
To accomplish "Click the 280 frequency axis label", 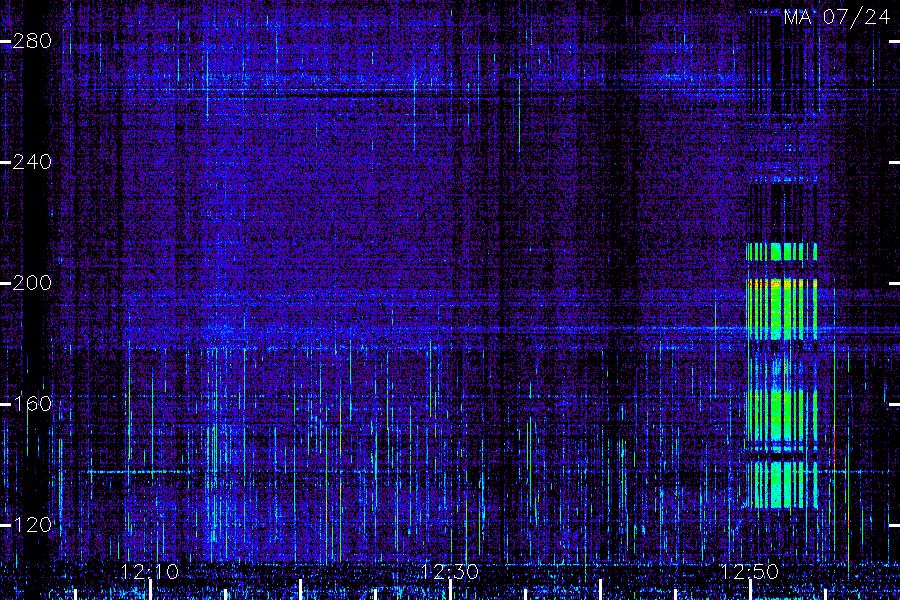I will [32, 41].
